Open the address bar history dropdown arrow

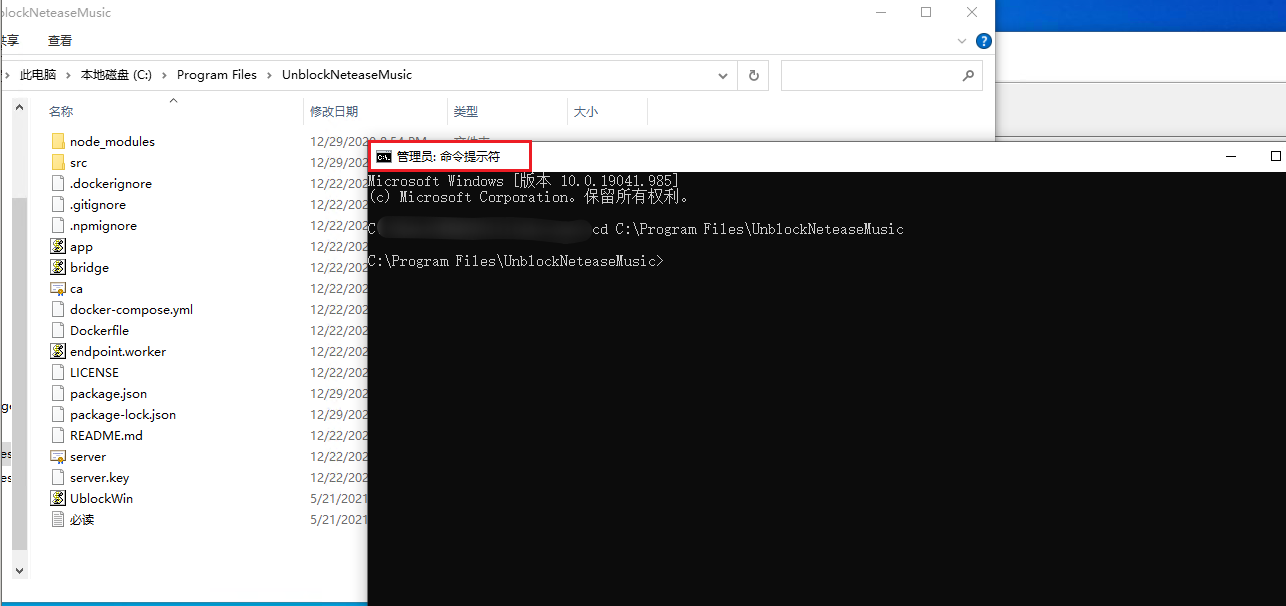[722, 75]
